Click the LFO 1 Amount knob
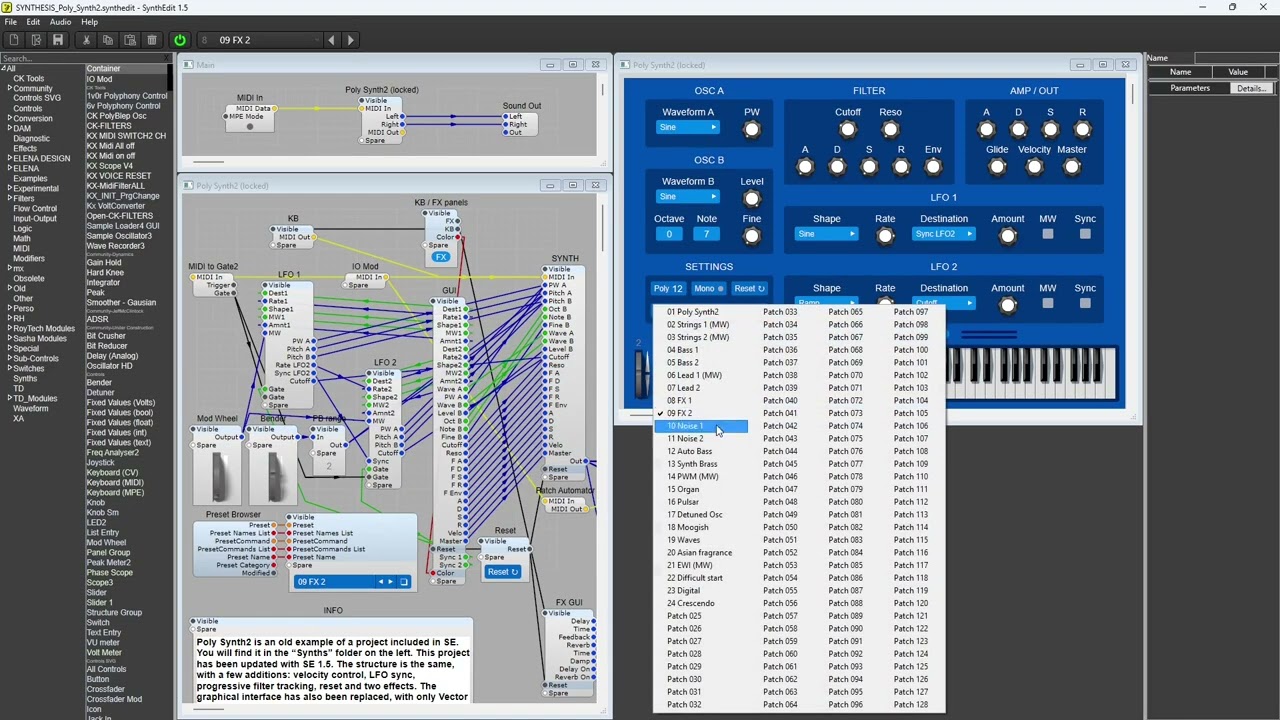The image size is (1280, 720). click(1007, 236)
